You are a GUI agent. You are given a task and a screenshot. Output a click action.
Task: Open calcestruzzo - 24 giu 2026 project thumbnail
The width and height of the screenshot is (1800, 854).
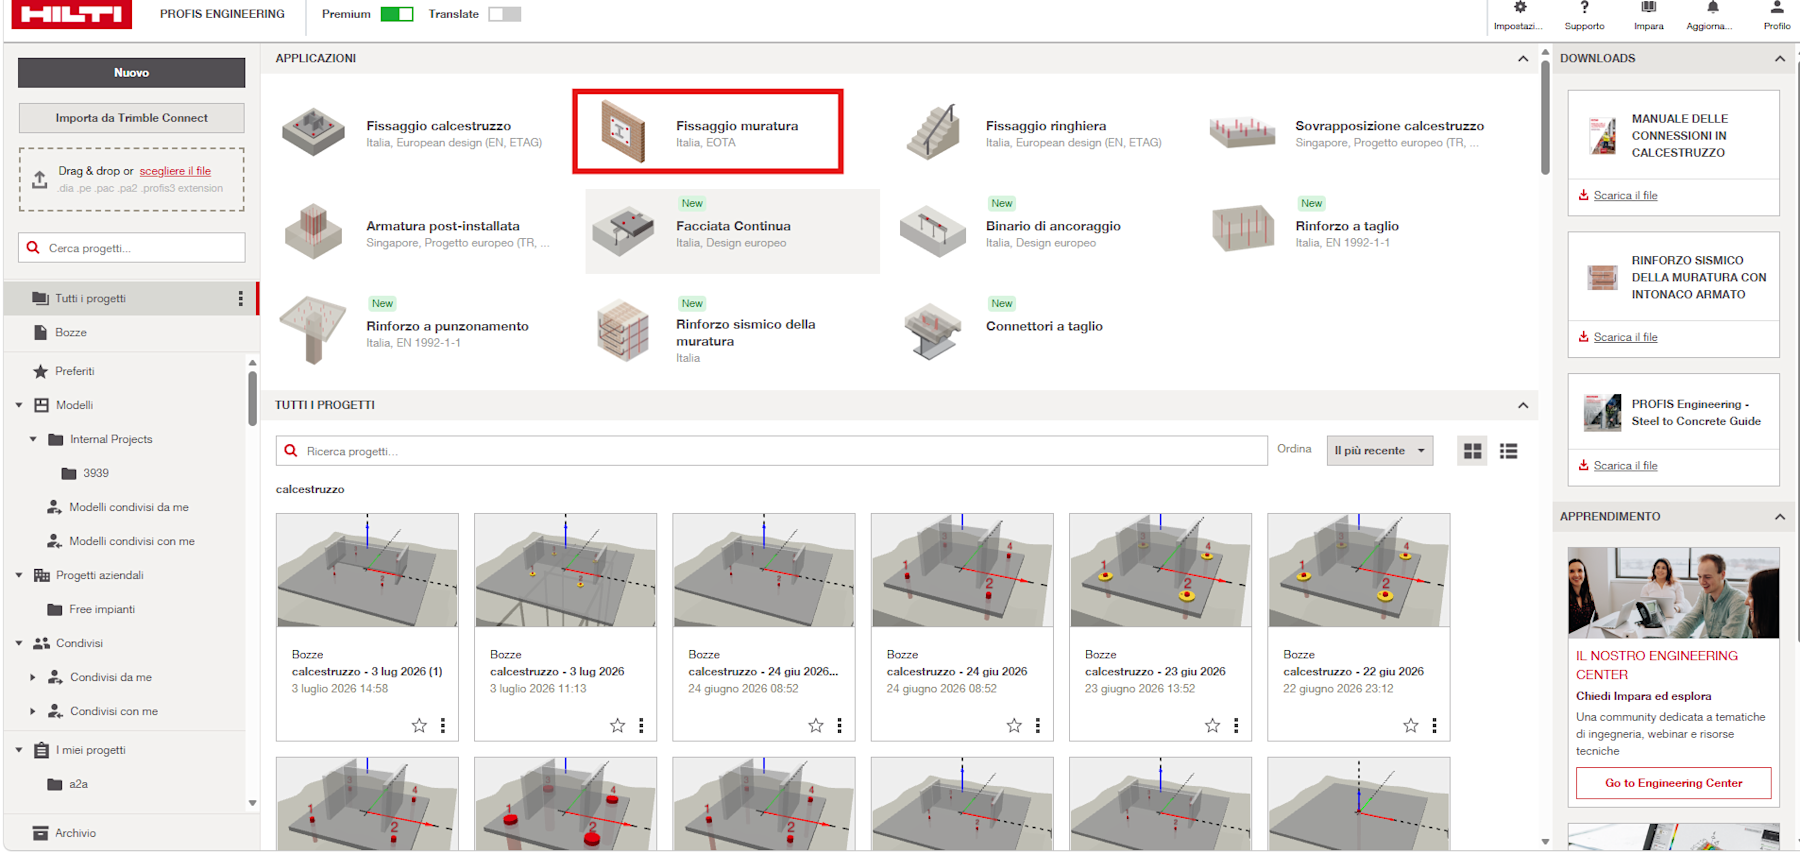coord(962,570)
